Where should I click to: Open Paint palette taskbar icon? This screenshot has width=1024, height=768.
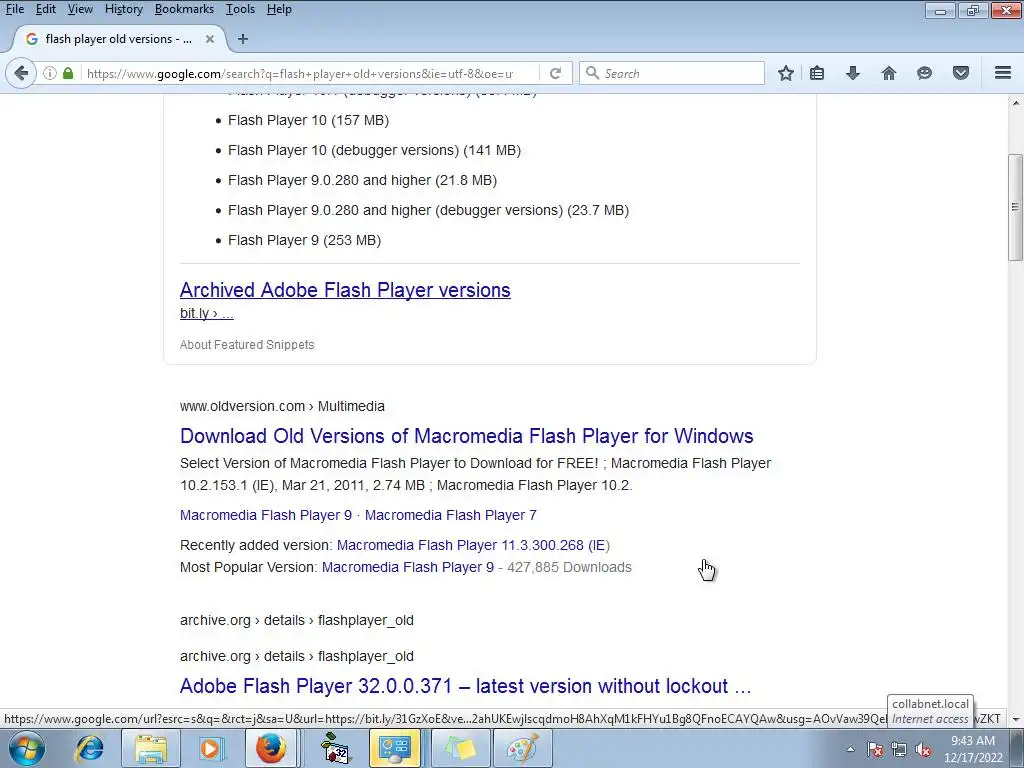[522, 748]
